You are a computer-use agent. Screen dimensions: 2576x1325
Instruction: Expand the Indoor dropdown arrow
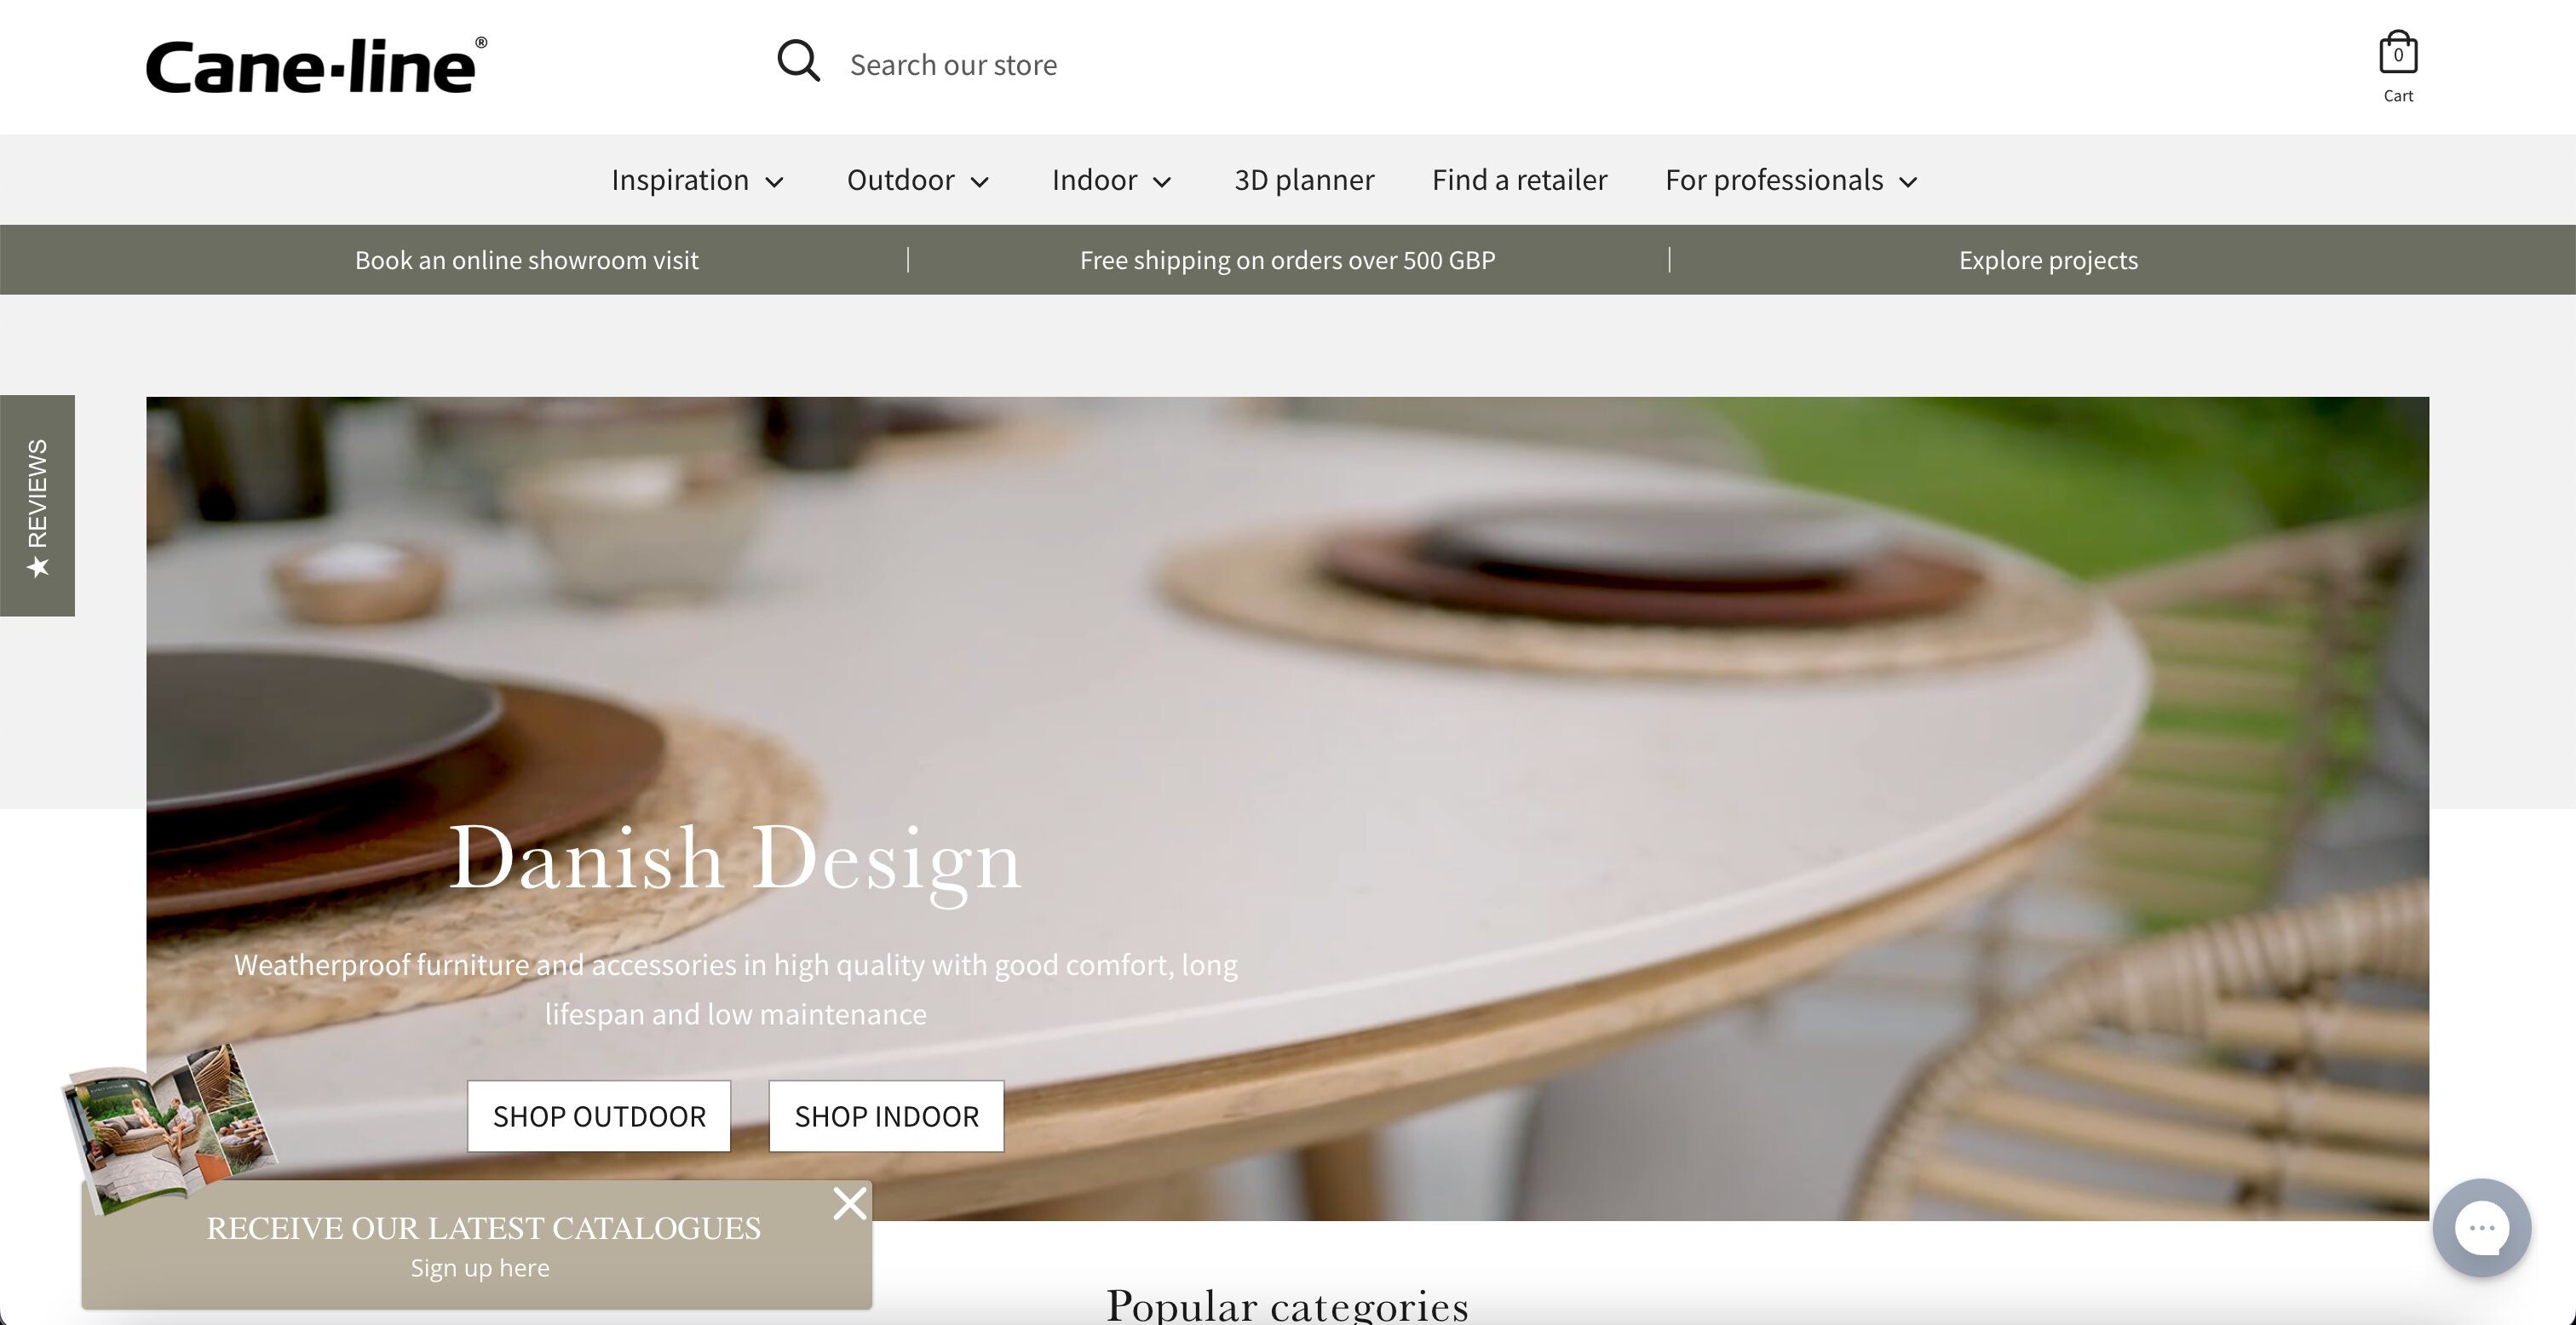tap(1162, 182)
